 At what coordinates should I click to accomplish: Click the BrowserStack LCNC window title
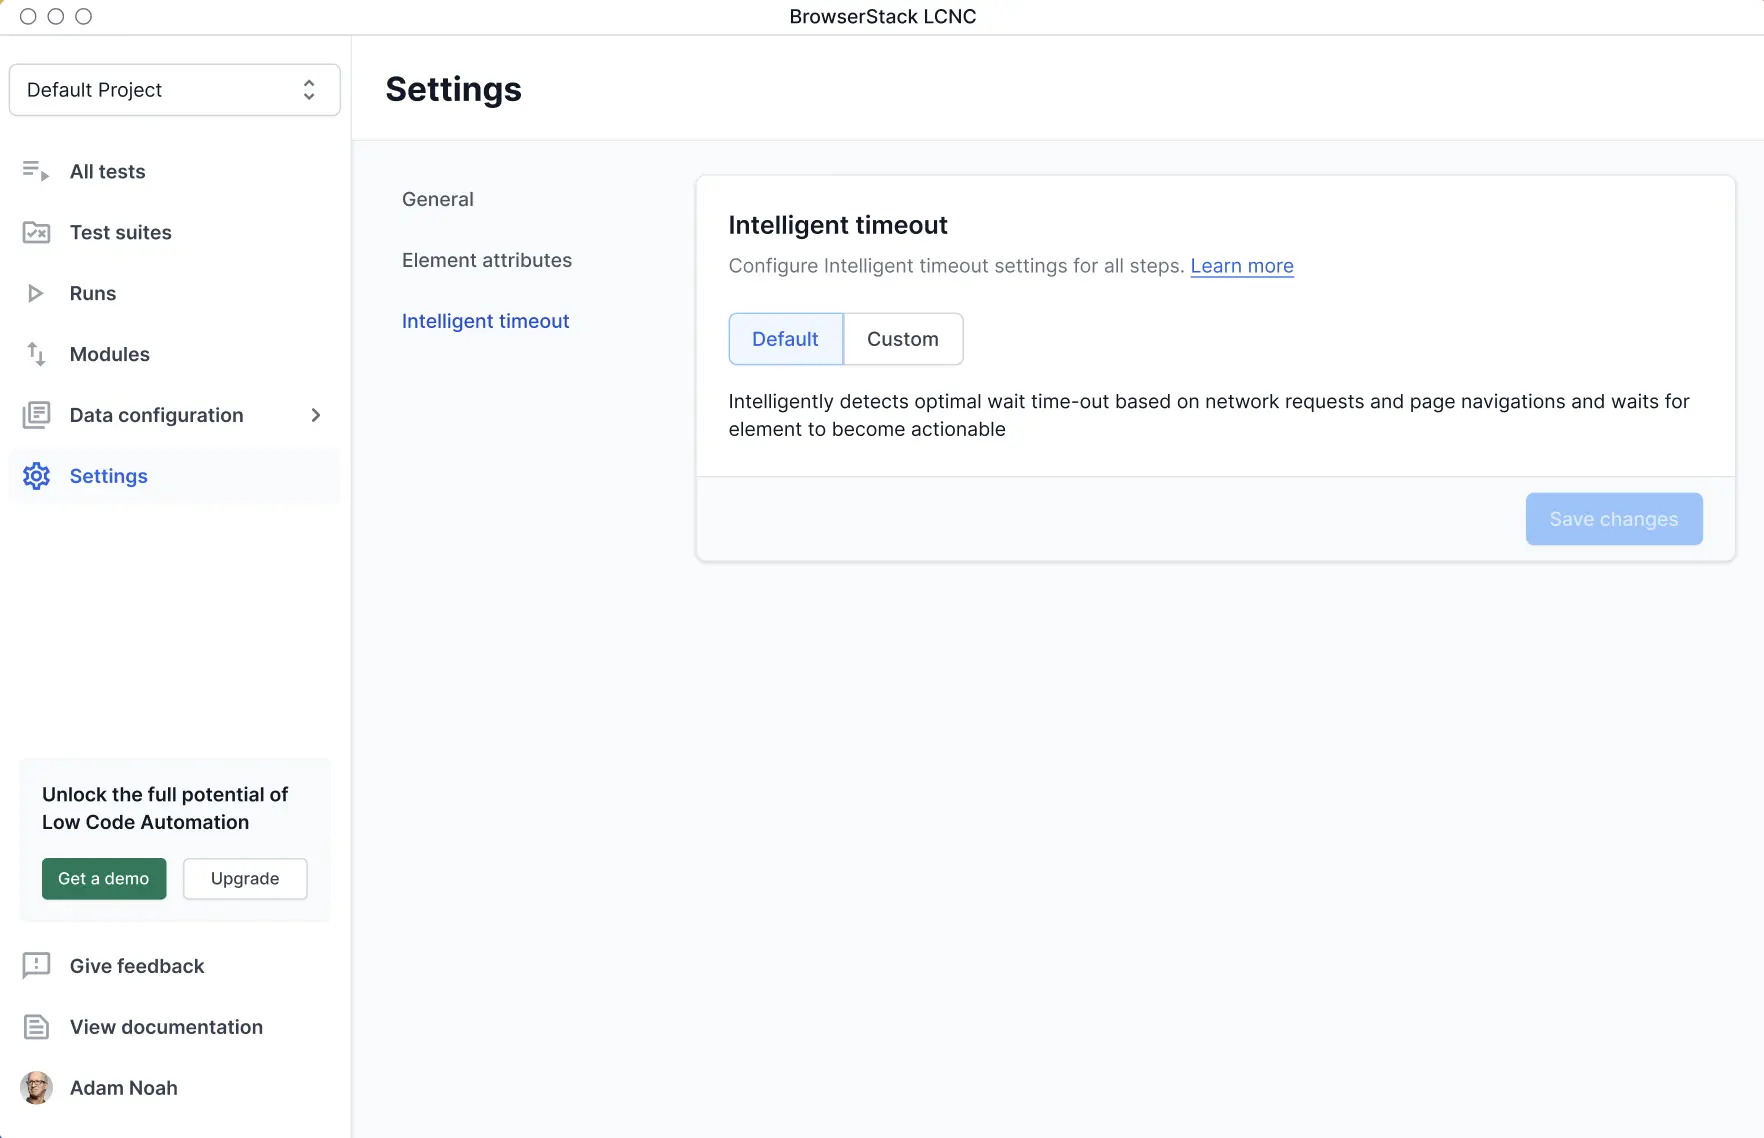[x=882, y=16]
